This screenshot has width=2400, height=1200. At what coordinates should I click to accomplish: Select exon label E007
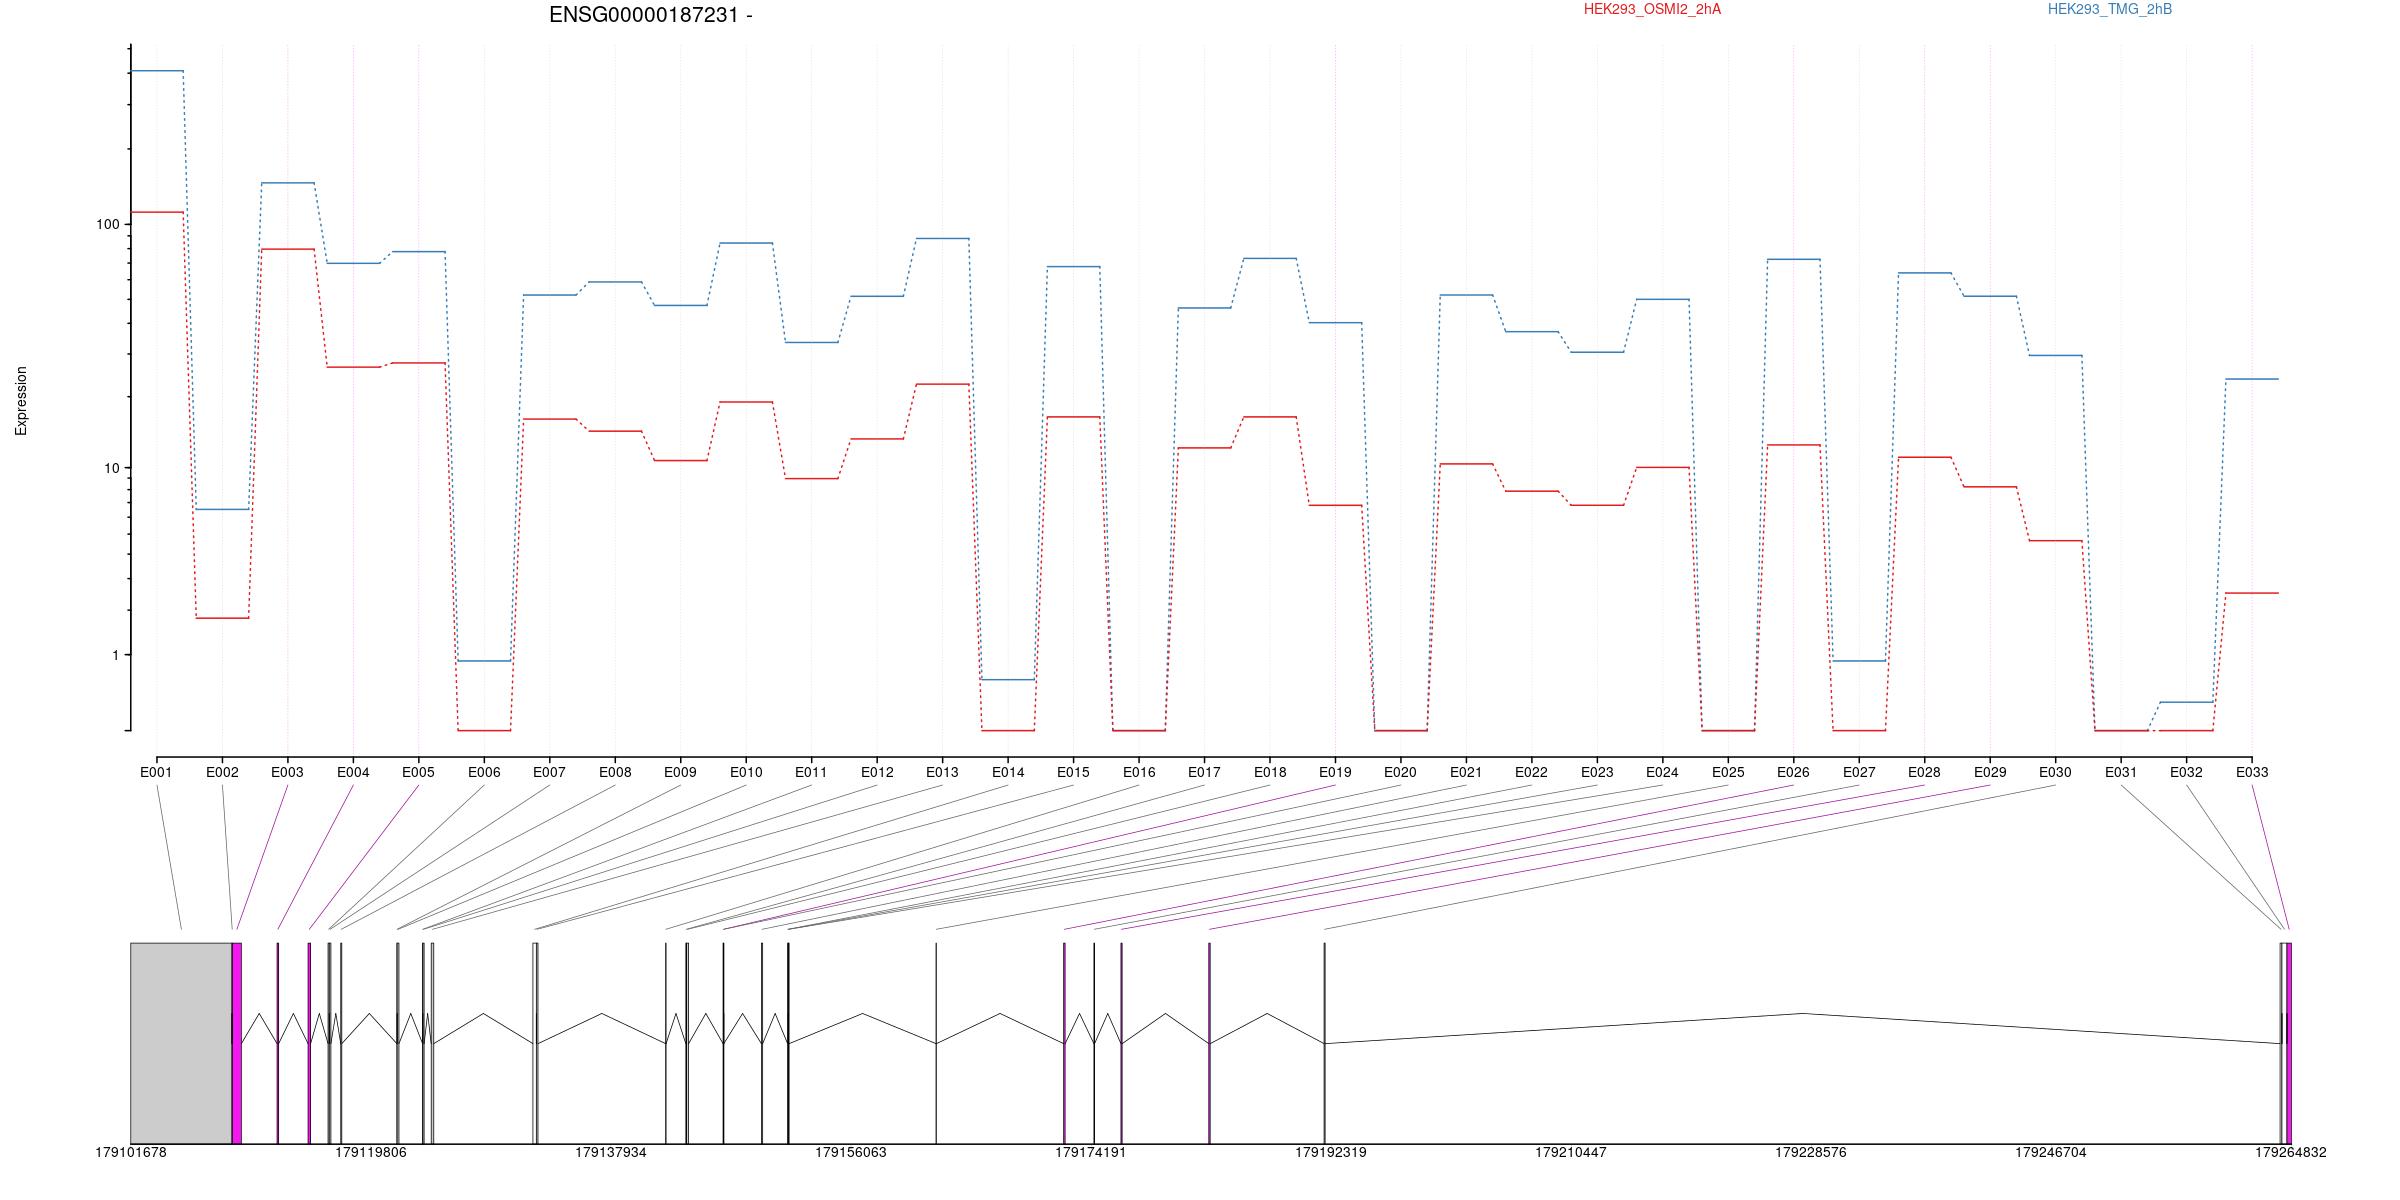[549, 772]
